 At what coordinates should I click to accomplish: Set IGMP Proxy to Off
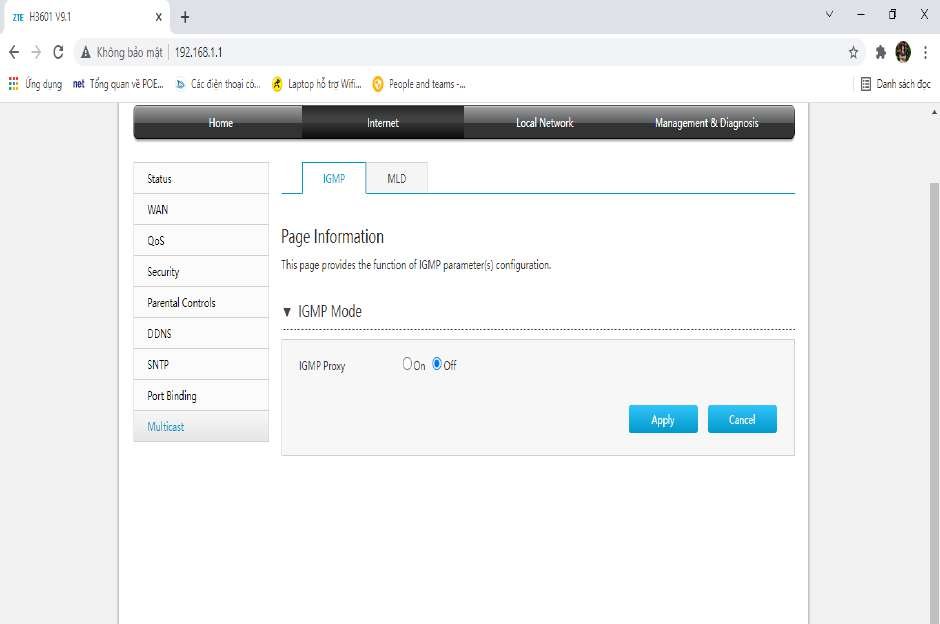[437, 364]
